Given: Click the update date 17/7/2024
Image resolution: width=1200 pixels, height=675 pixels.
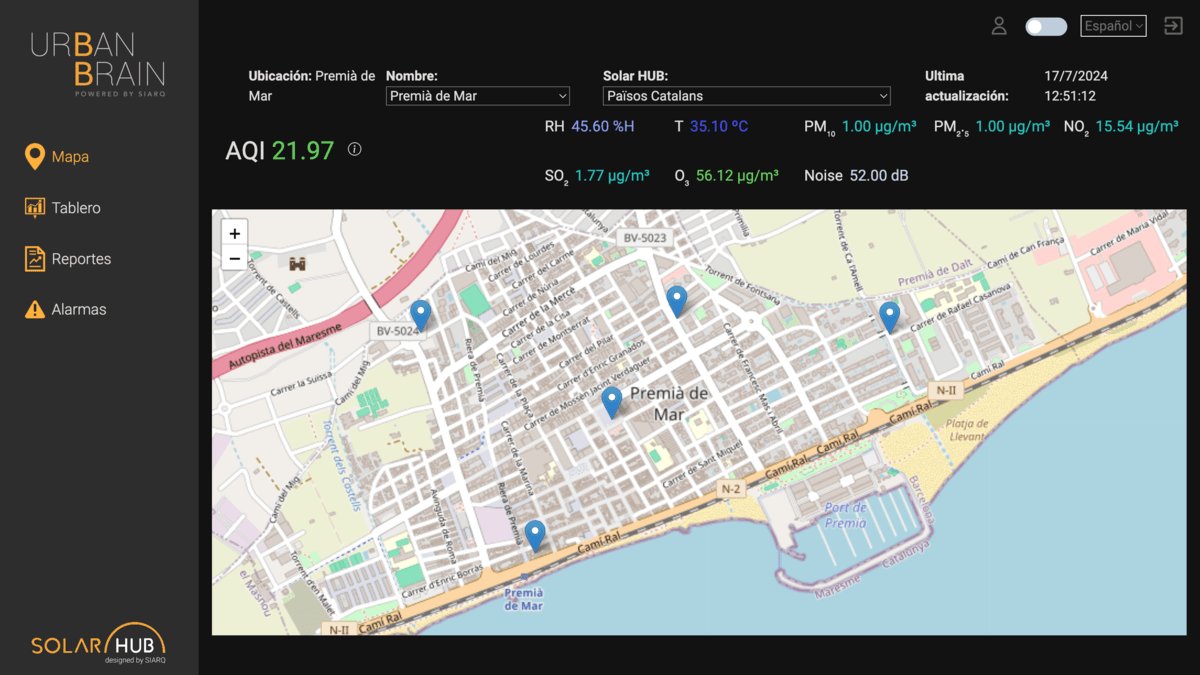Looking at the screenshot, I should pos(1076,76).
